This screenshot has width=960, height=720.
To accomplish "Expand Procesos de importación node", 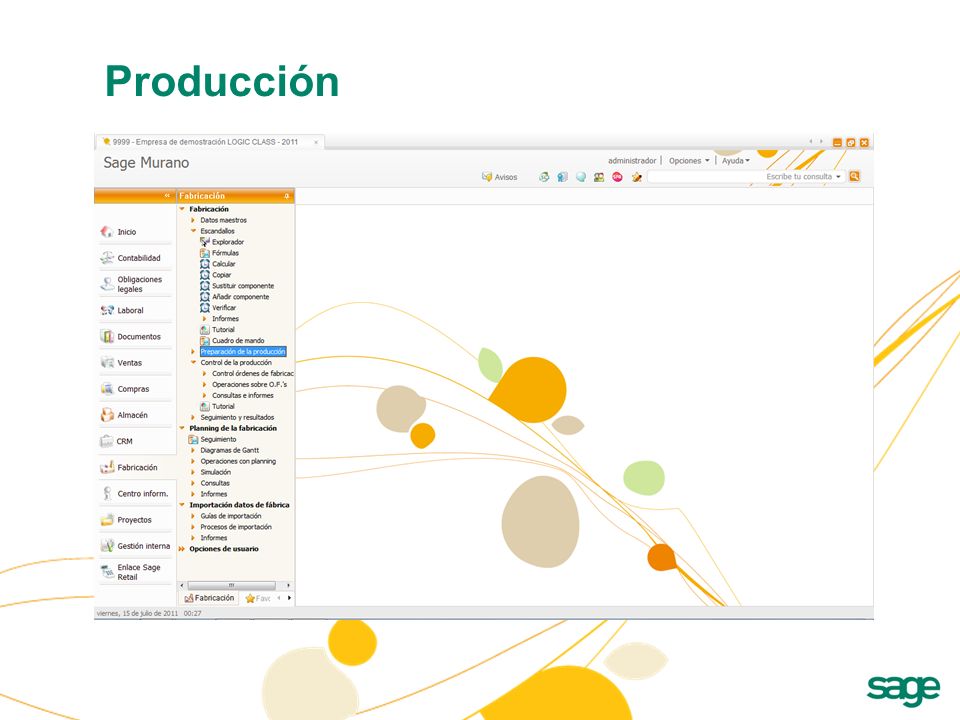I will pyautogui.click(x=193, y=527).
